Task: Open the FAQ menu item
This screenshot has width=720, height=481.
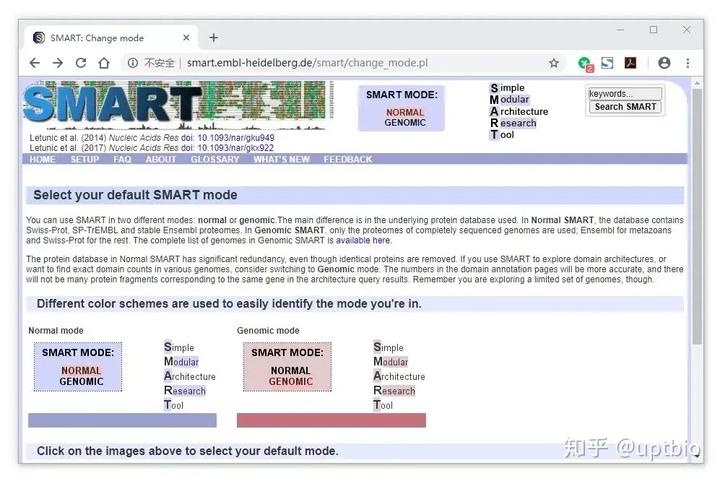Action: coord(122,159)
